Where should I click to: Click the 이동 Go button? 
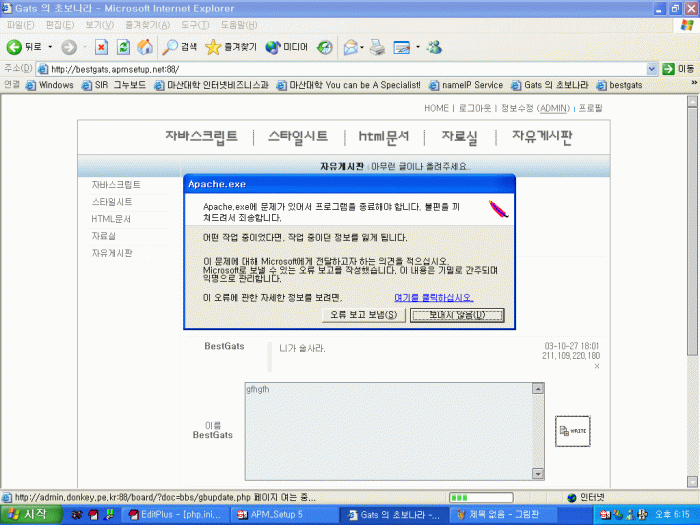coord(679,69)
